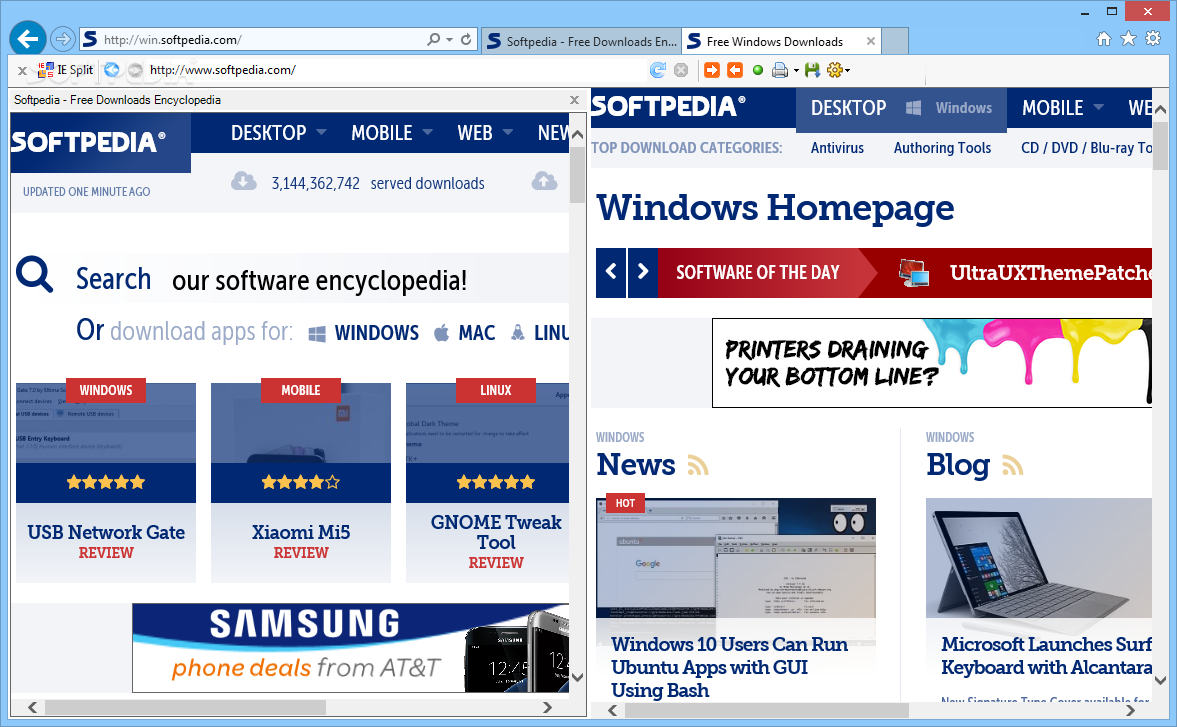Click the printer icon in IE Split toolbar
Screen dimensions: 1177x727
click(780, 70)
